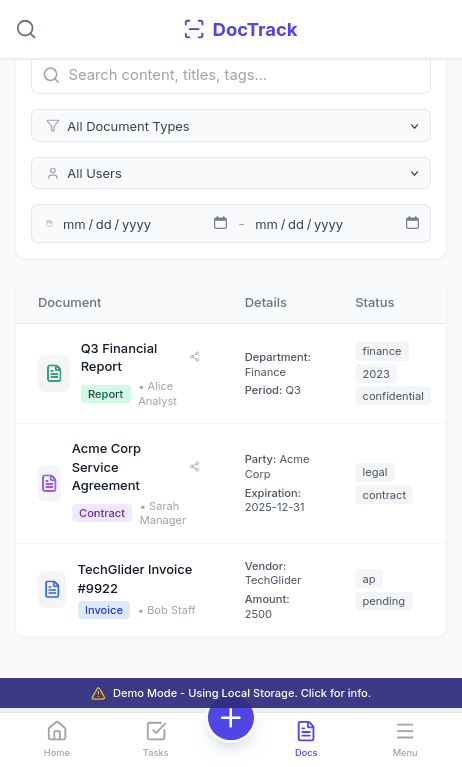Click Party: Acme Corp detail

[277, 467]
